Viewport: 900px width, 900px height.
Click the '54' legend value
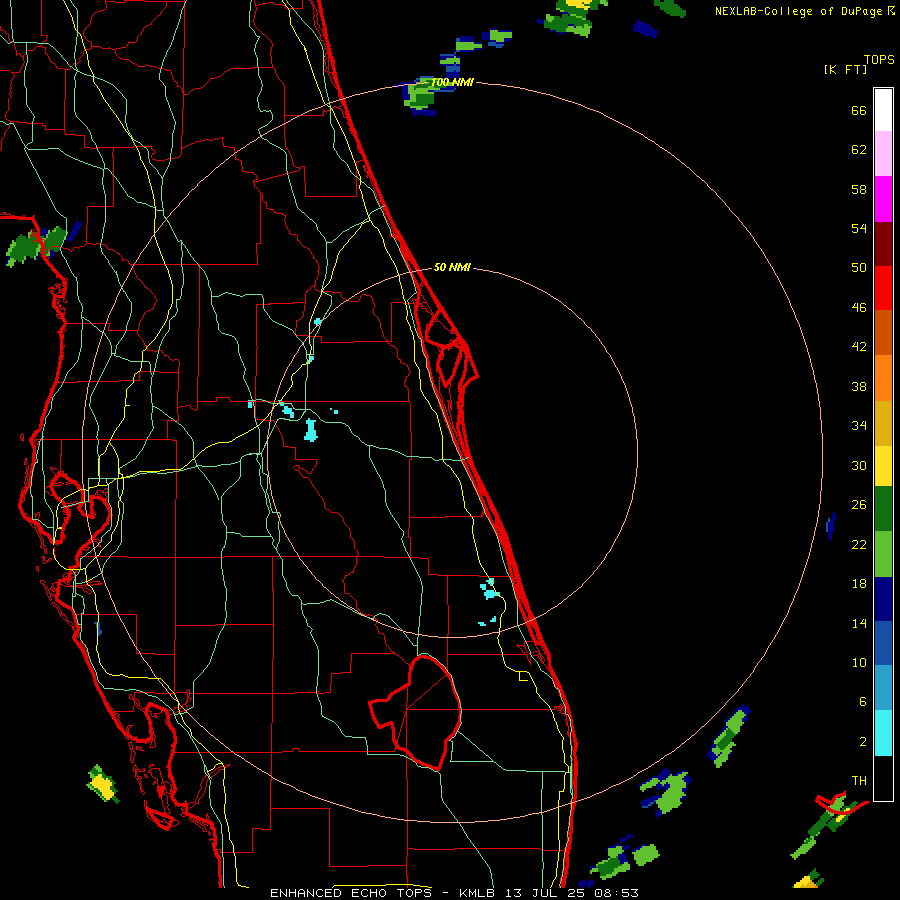click(x=859, y=228)
